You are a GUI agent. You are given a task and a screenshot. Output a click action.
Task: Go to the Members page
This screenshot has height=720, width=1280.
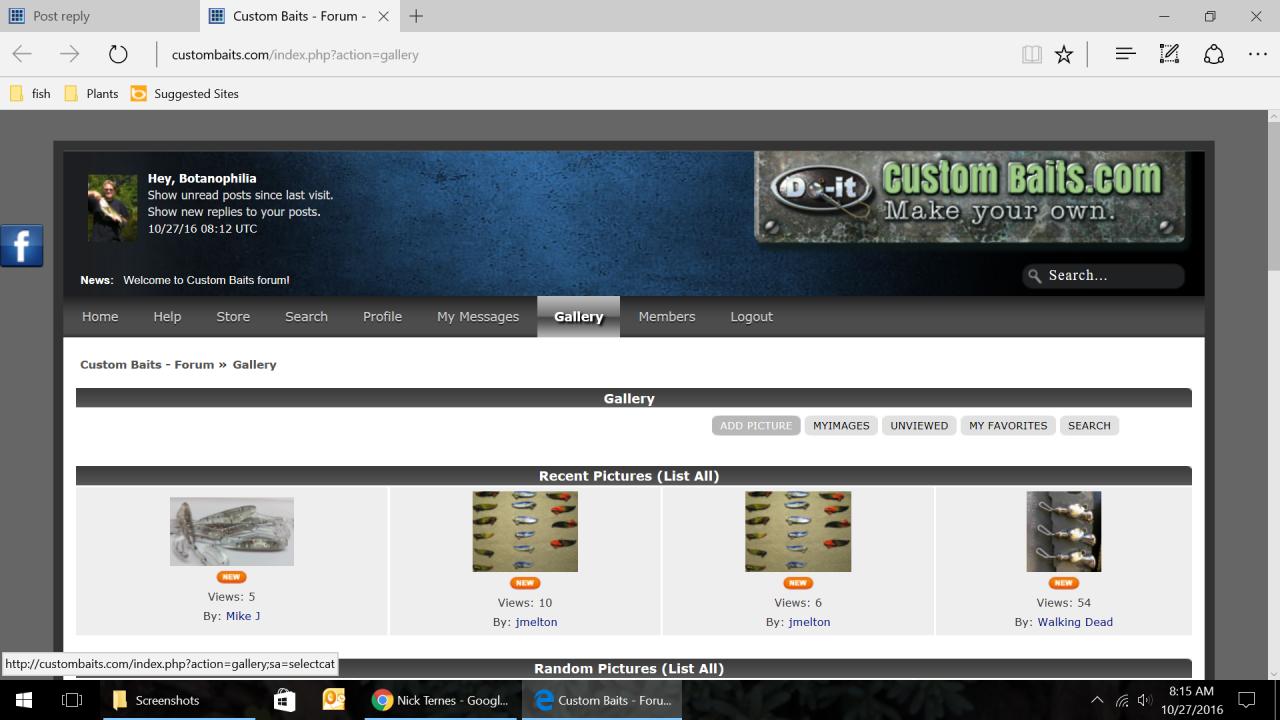point(666,317)
